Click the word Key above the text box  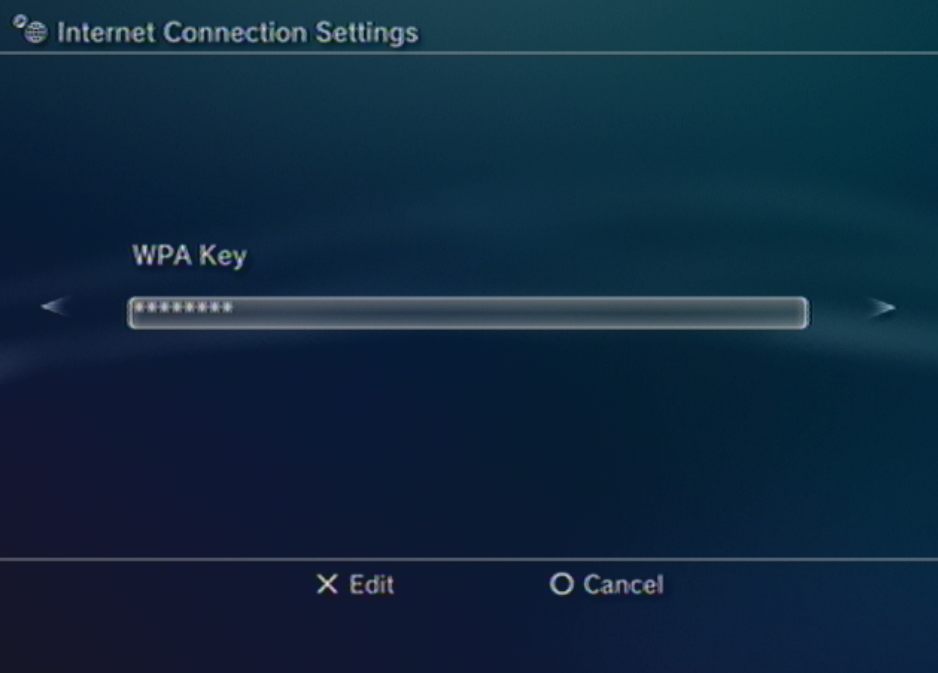pyautogui.click(x=222, y=256)
